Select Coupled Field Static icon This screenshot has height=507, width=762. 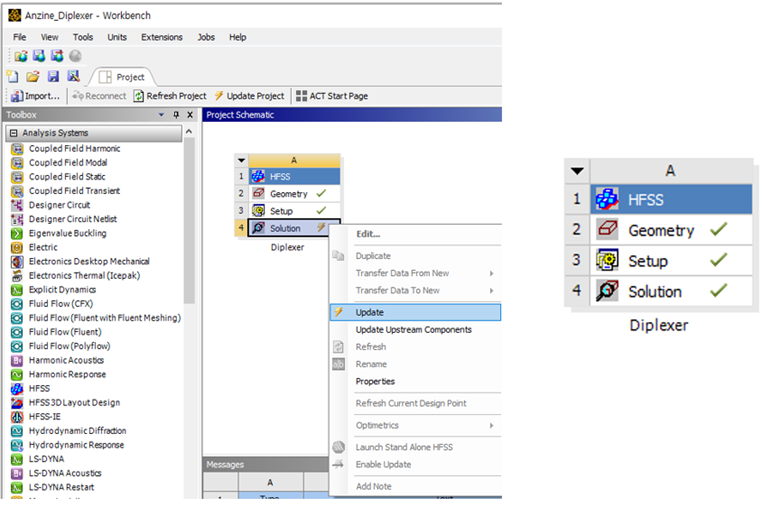point(17,177)
